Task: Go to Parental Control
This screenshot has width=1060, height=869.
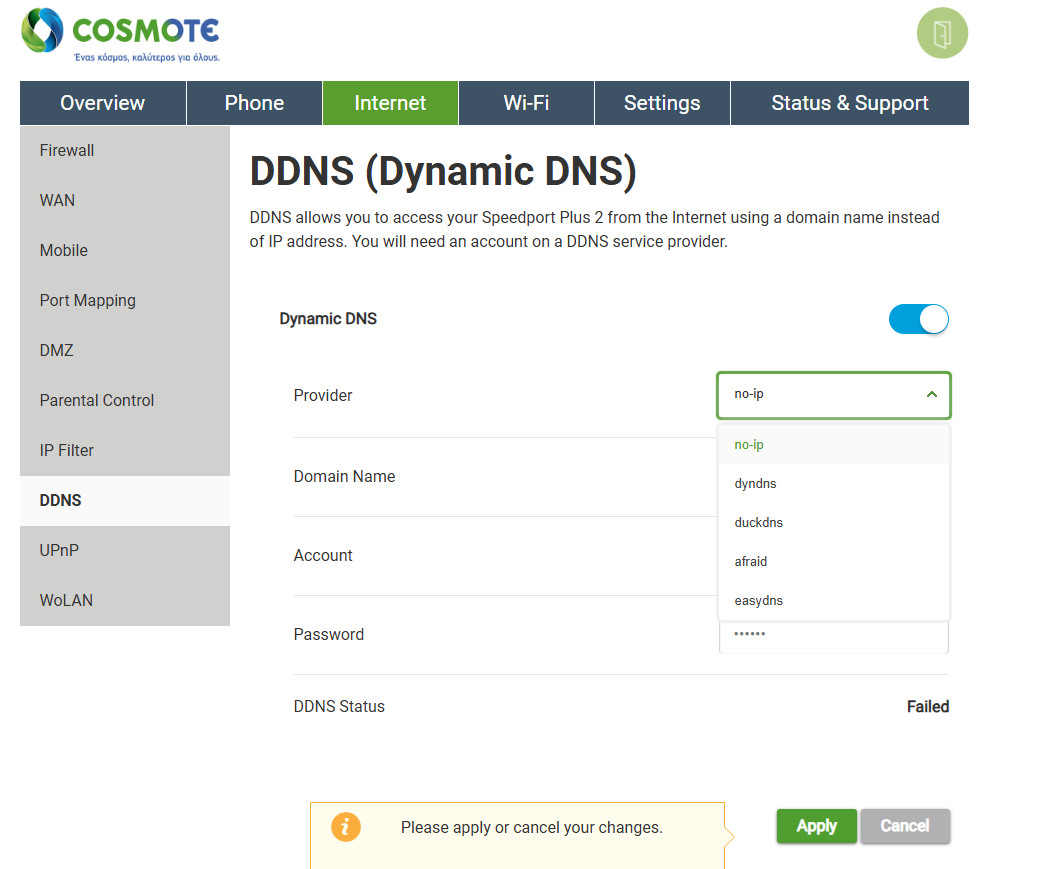Action: click(x=125, y=400)
